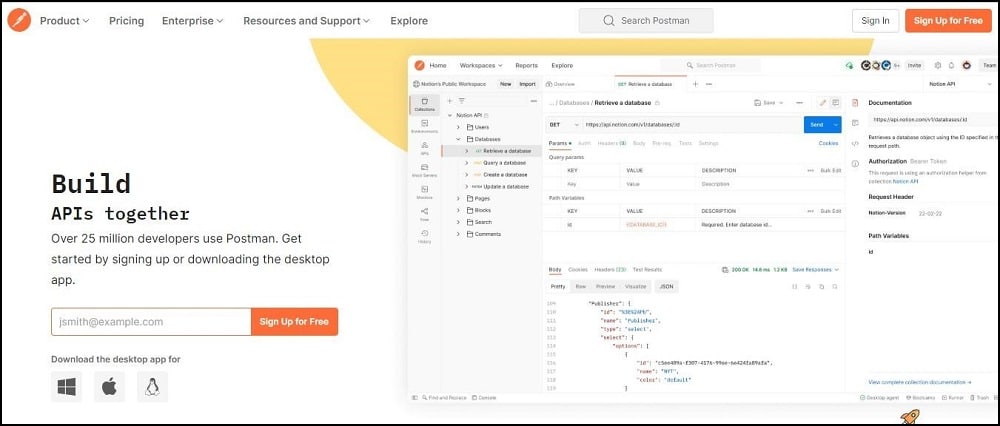
Task: Open the GET method dropdown
Action: click(x=563, y=125)
